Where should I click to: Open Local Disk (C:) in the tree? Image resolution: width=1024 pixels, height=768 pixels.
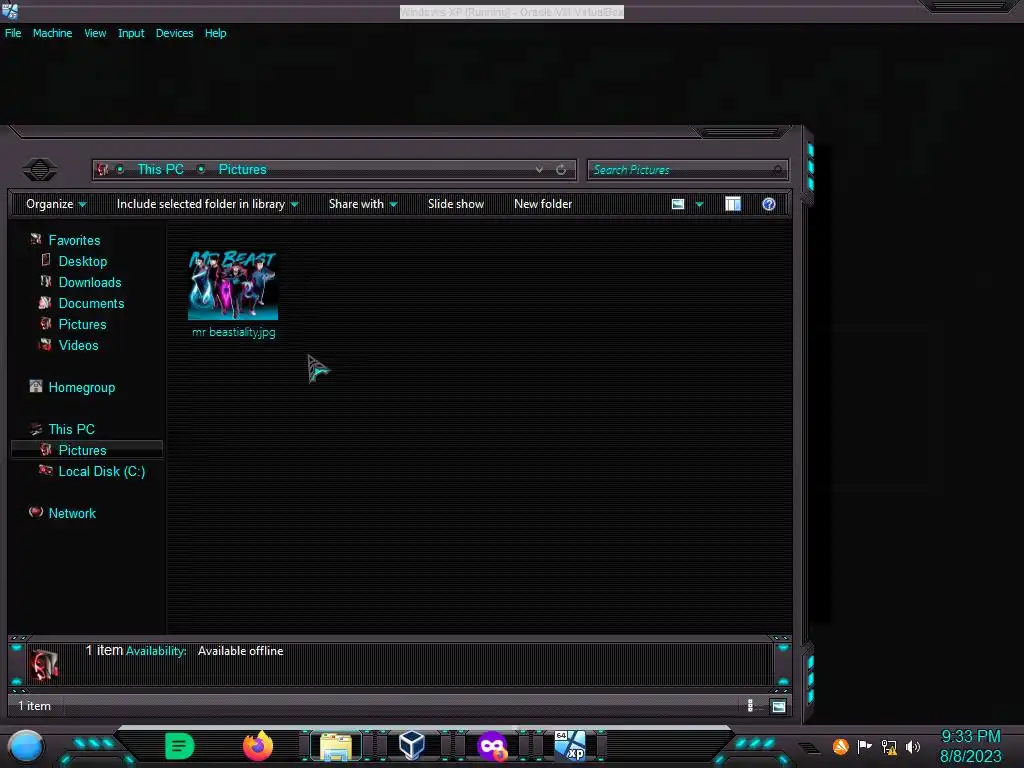(102, 471)
